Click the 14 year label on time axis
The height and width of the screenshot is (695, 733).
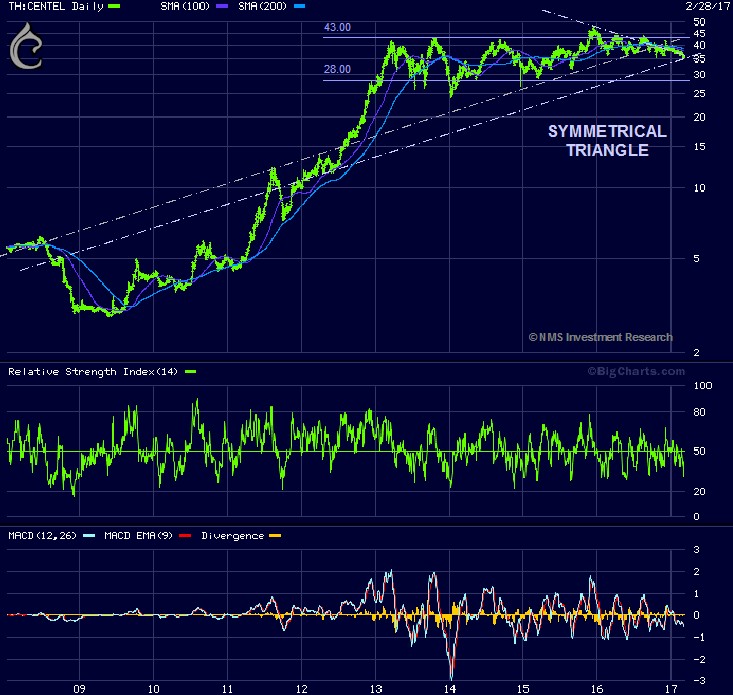click(450, 688)
